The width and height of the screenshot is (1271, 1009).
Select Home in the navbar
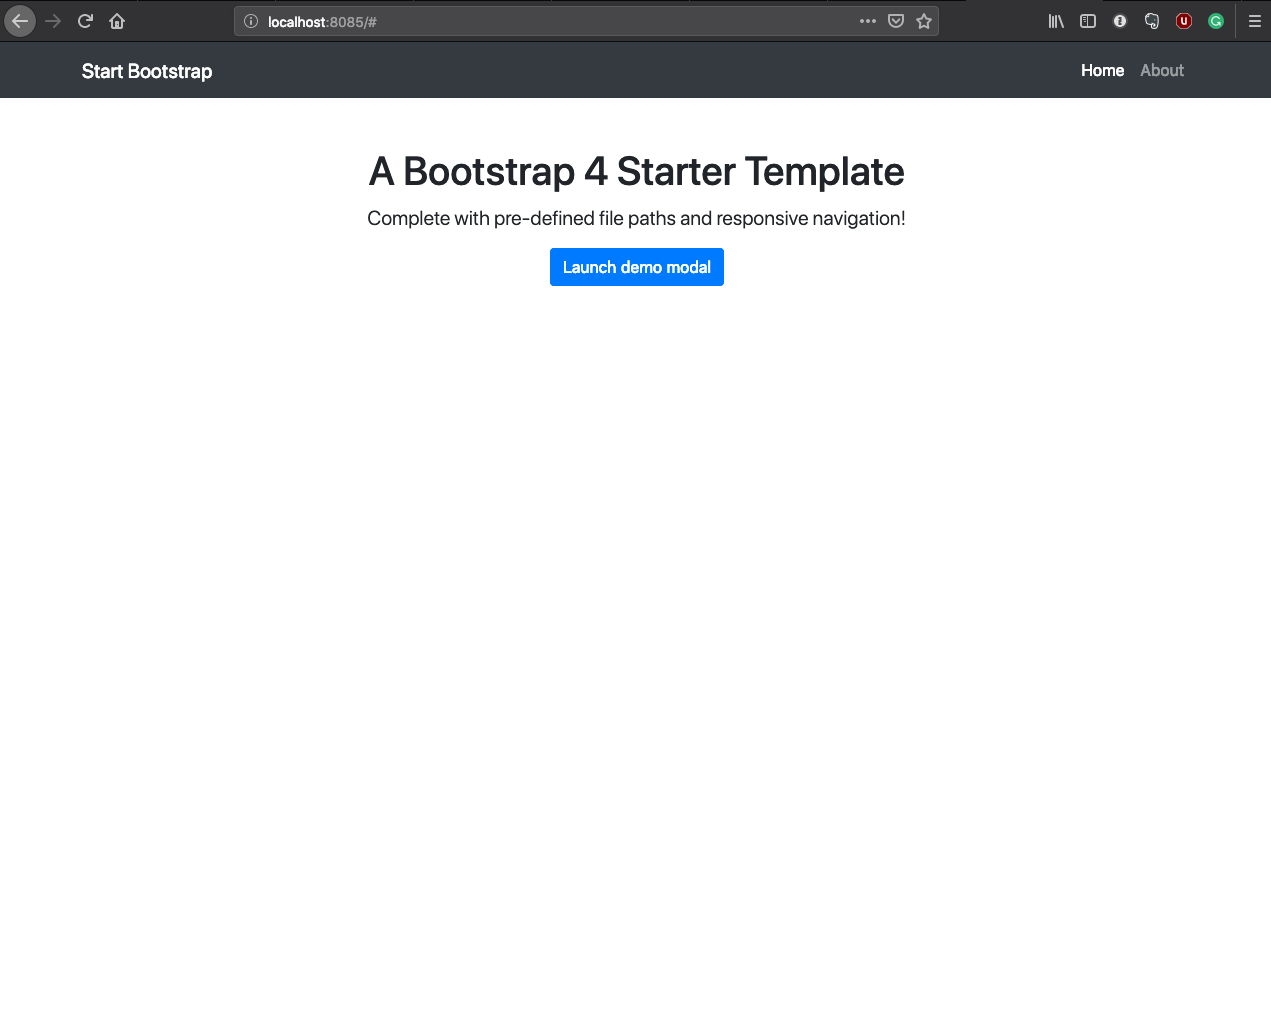coord(1102,70)
